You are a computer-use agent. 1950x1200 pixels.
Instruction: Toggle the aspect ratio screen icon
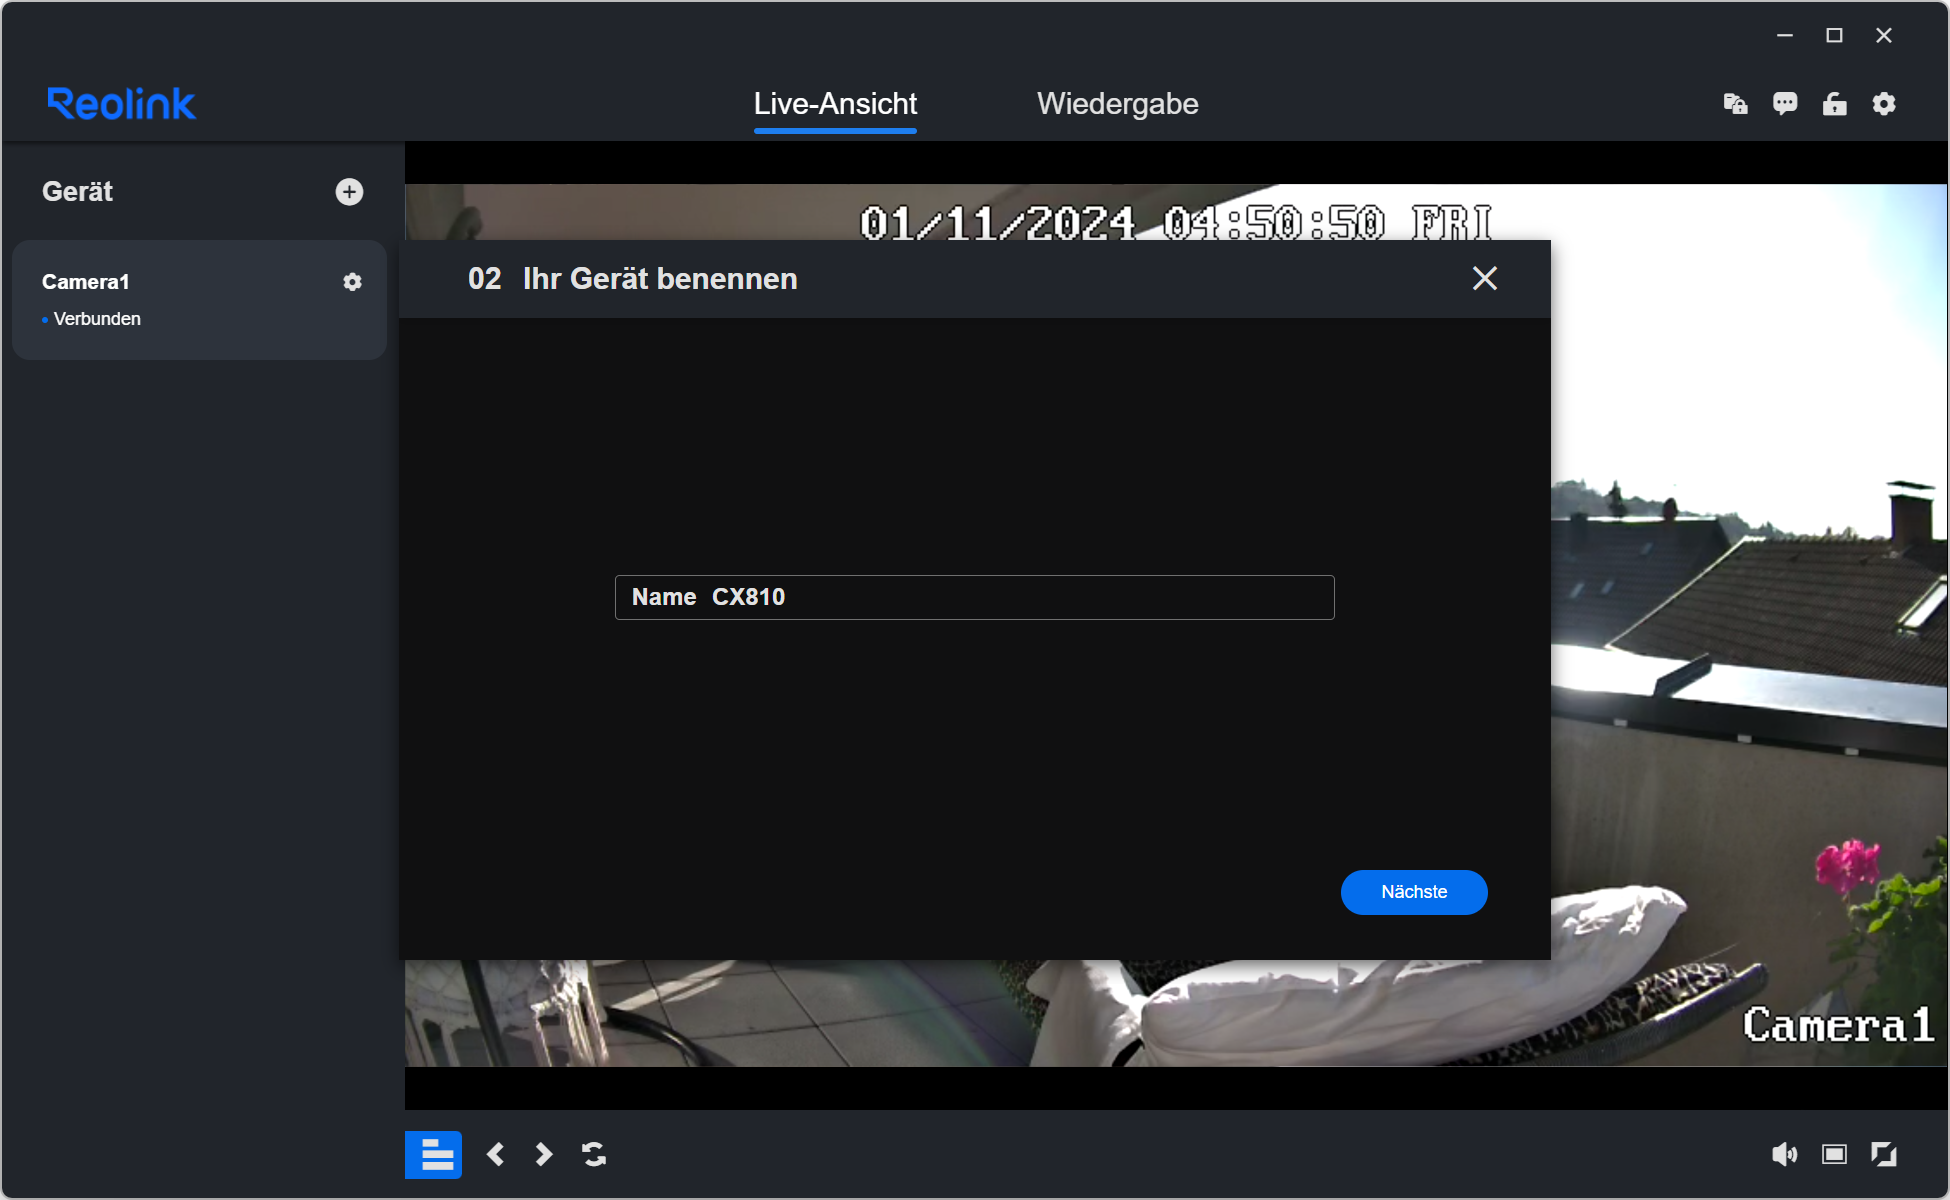(x=1834, y=1155)
